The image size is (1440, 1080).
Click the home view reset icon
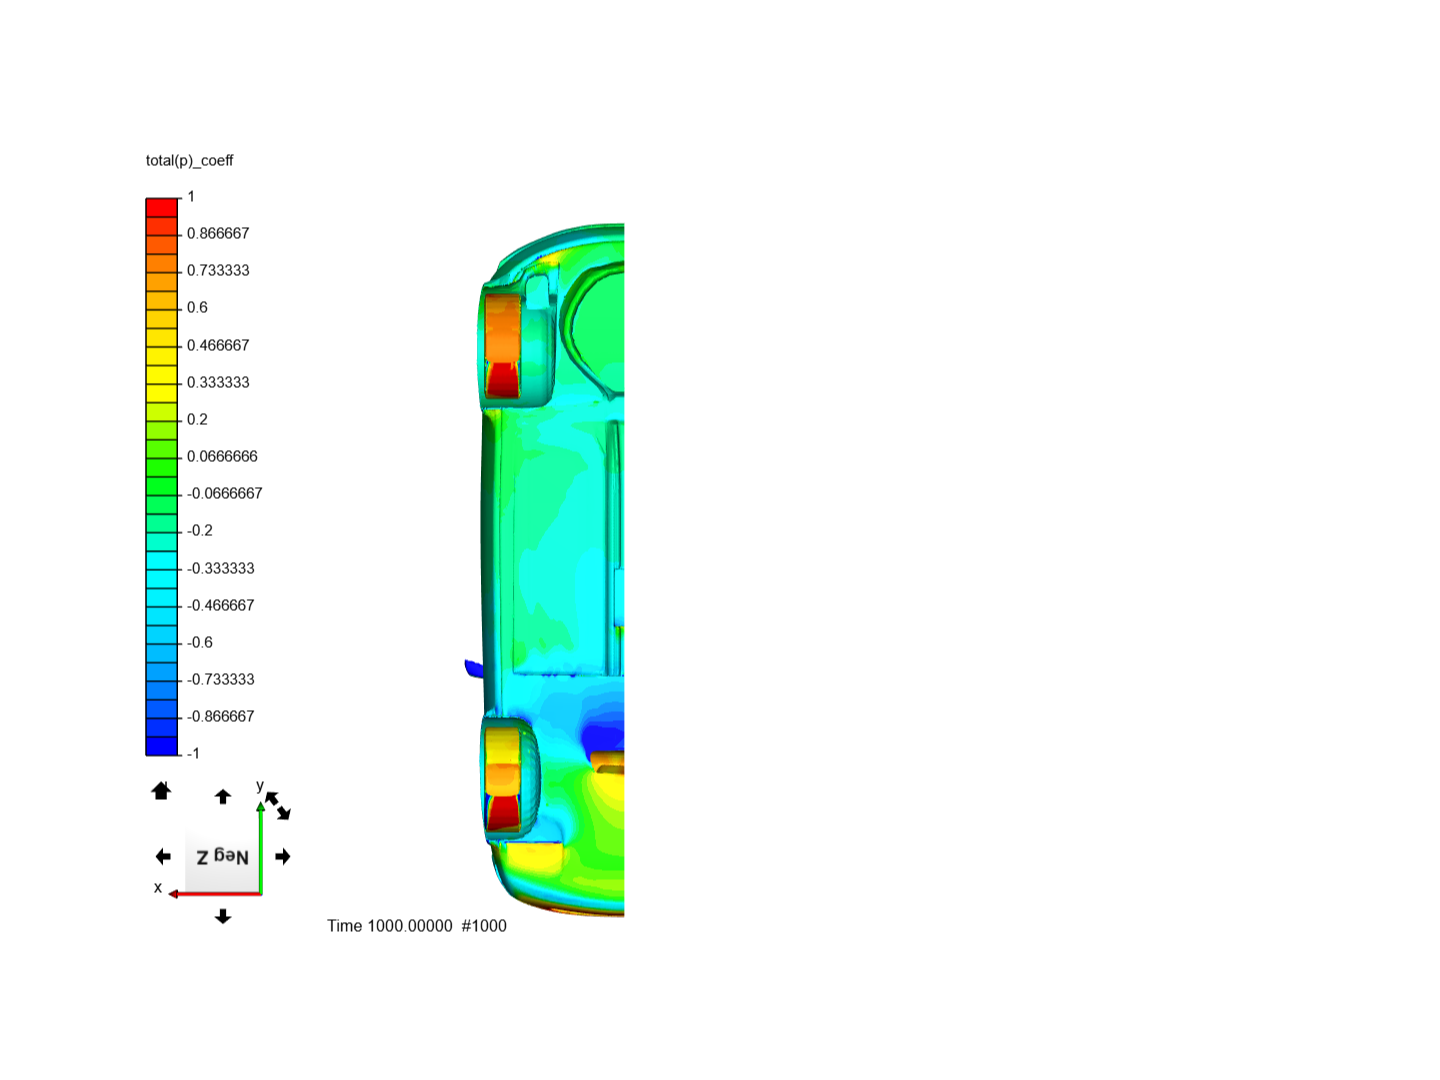(161, 791)
